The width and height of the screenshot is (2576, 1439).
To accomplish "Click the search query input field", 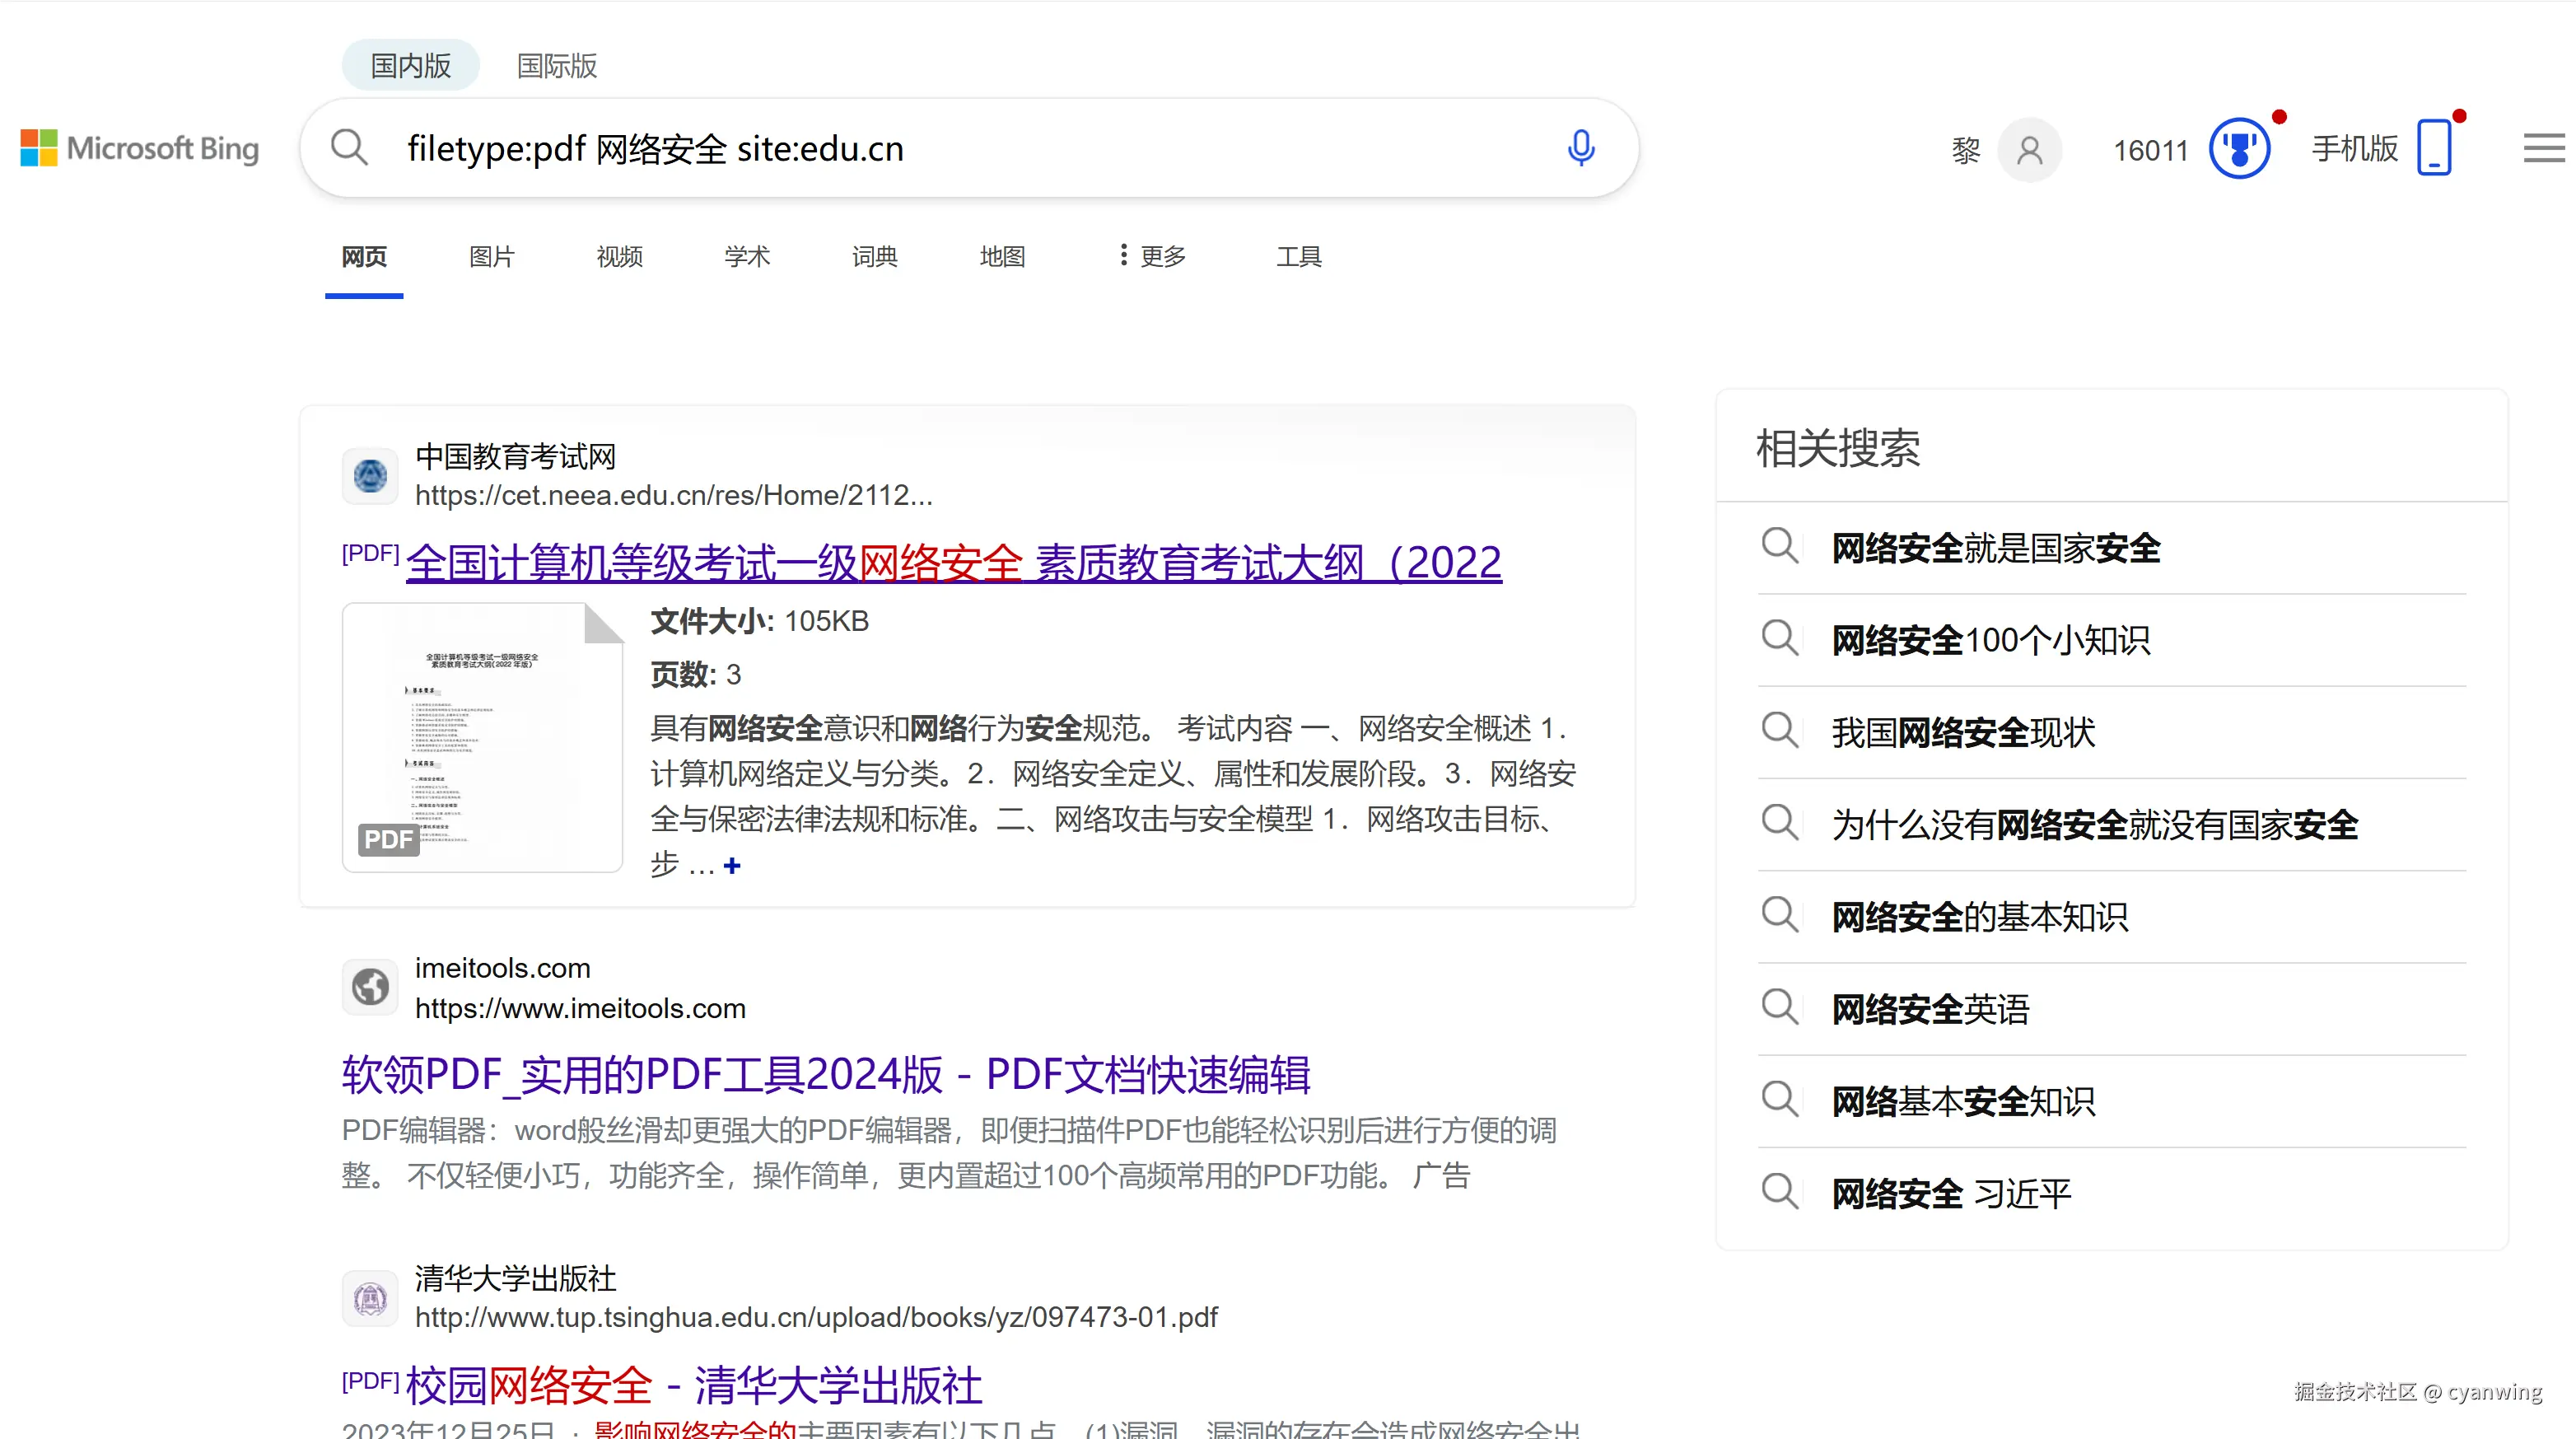I will pyautogui.click(x=960, y=148).
